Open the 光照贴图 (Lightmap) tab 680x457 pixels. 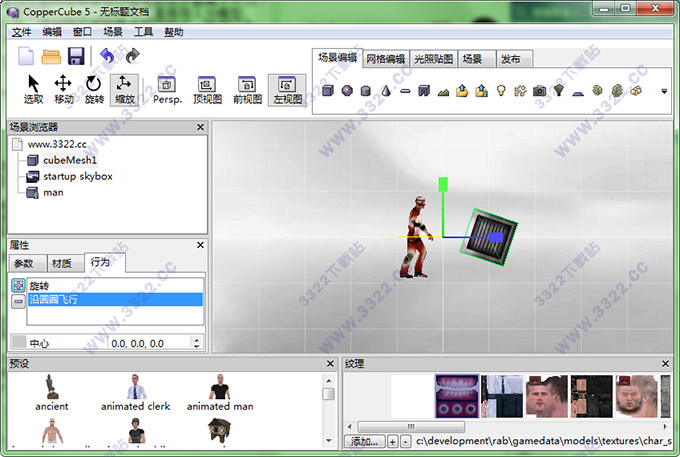tap(434, 59)
